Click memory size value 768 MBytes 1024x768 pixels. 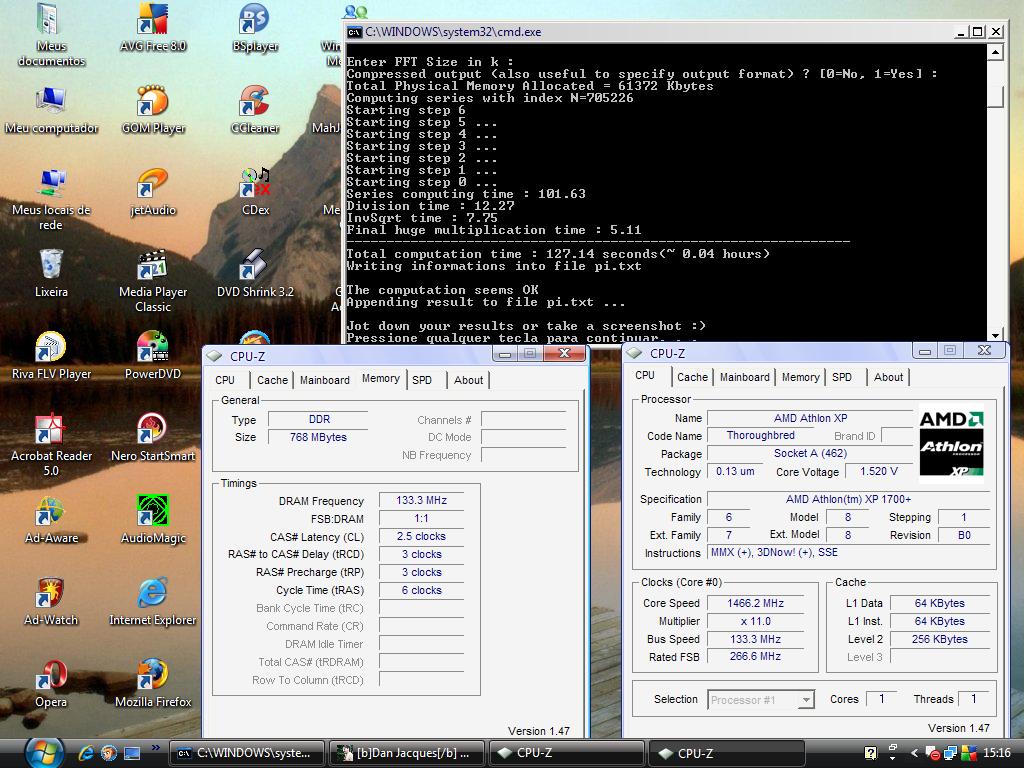[x=318, y=437]
